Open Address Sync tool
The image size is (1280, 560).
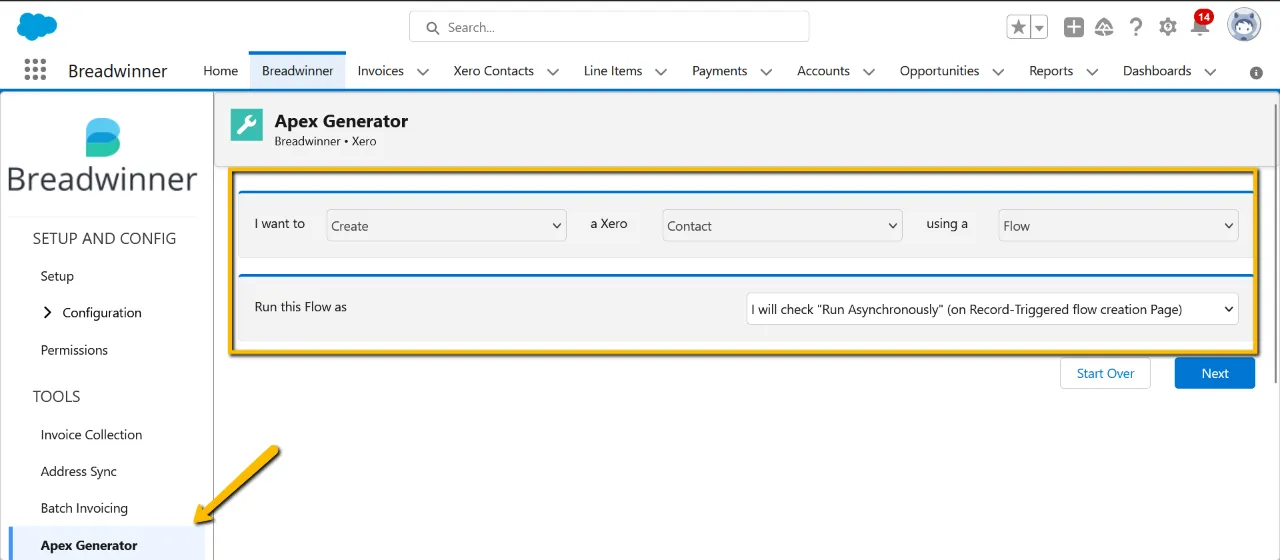tap(79, 472)
